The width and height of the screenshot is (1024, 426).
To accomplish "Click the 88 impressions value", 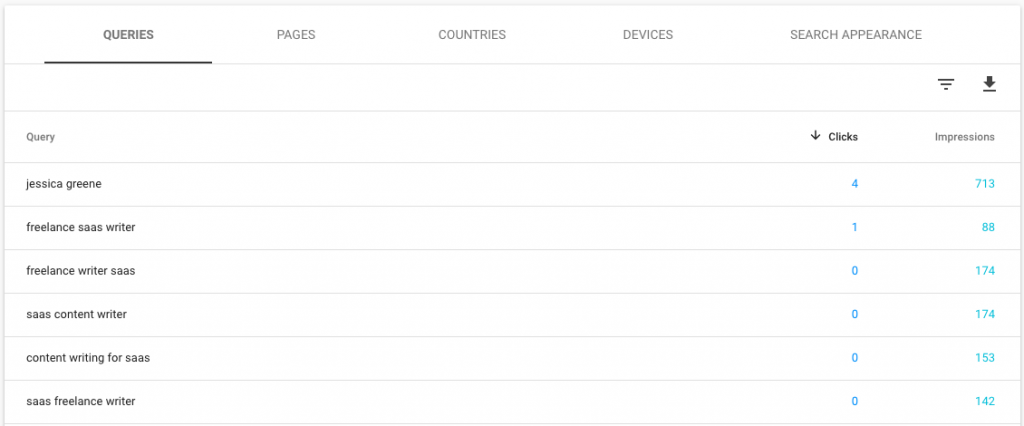I will [988, 227].
